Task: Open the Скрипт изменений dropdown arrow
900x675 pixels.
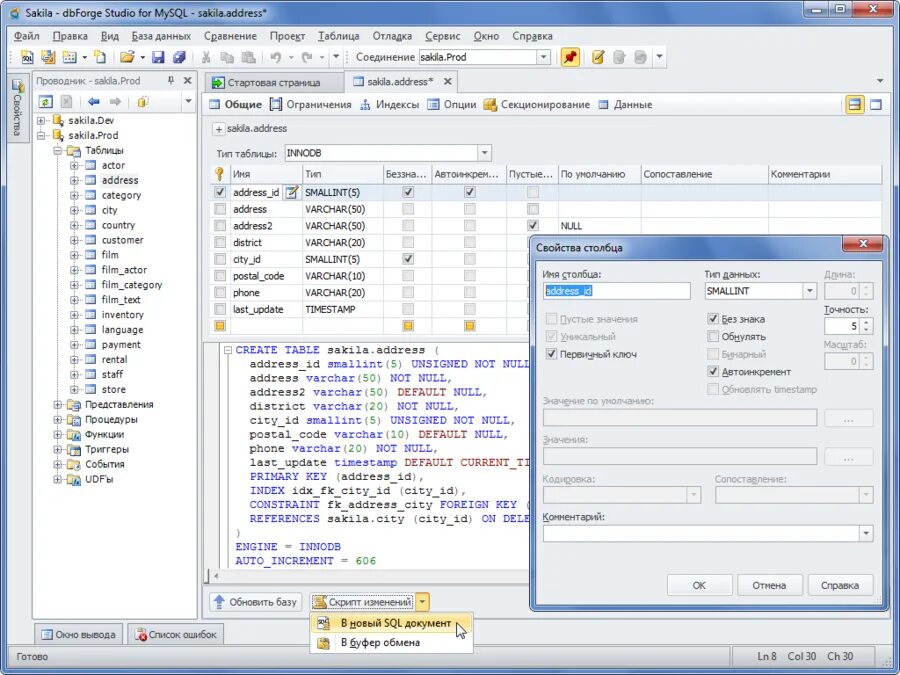Action: pyautogui.click(x=422, y=602)
